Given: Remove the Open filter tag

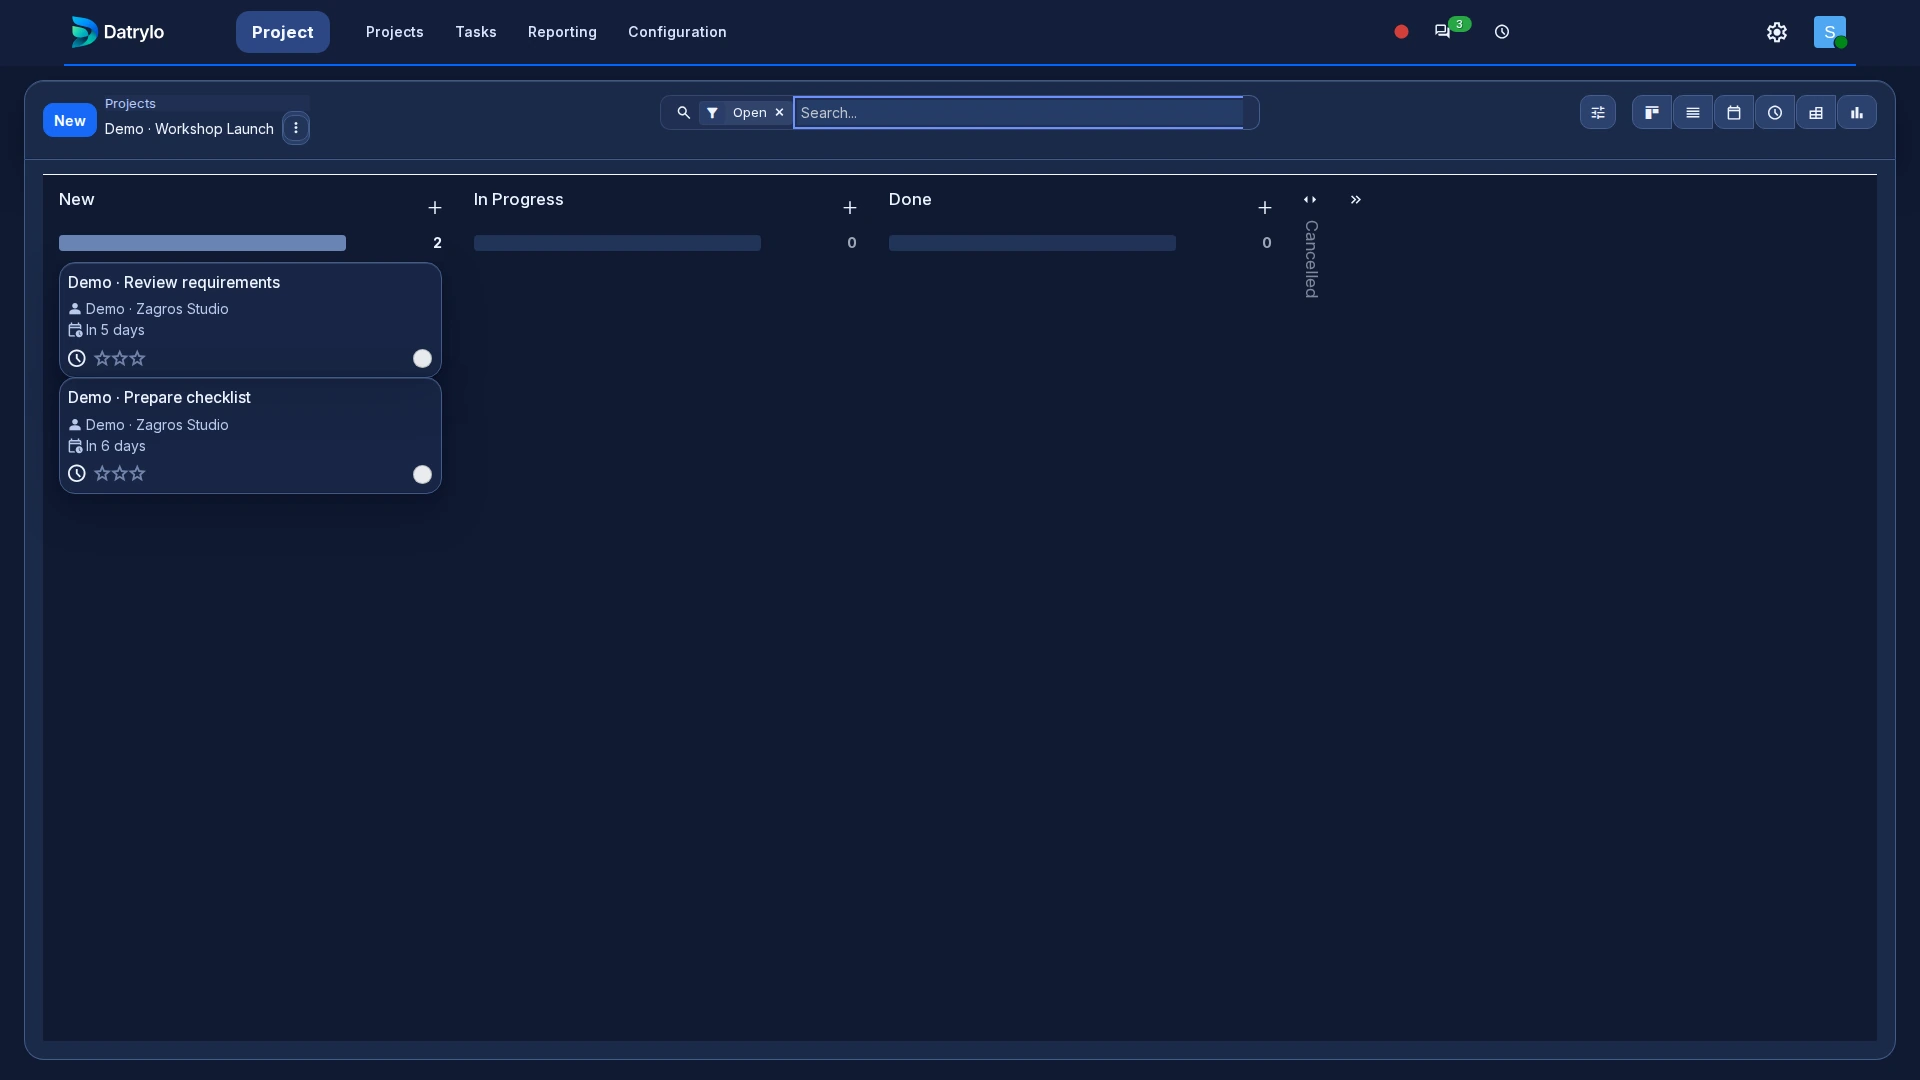Looking at the screenshot, I should point(779,113).
